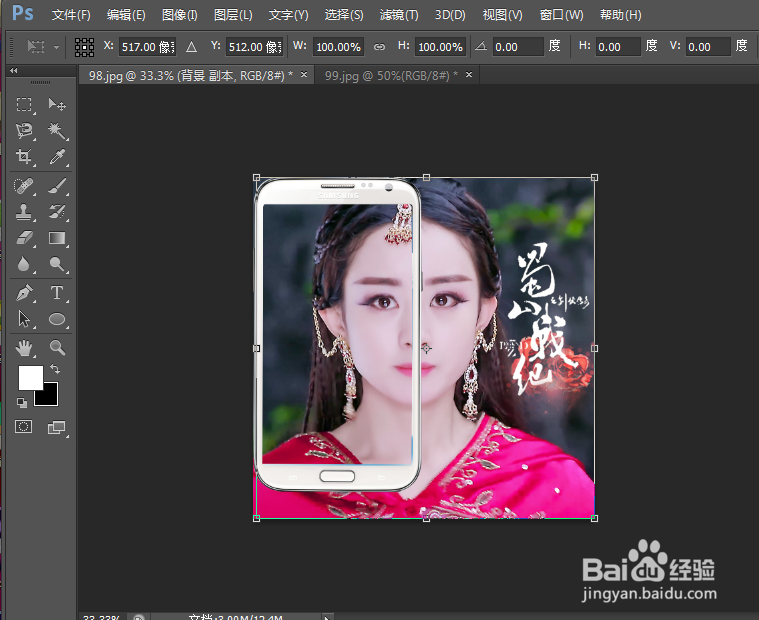Screen dimensions: 759x620
Task: Select the Rectangular Marquee tool
Action: click(24, 105)
